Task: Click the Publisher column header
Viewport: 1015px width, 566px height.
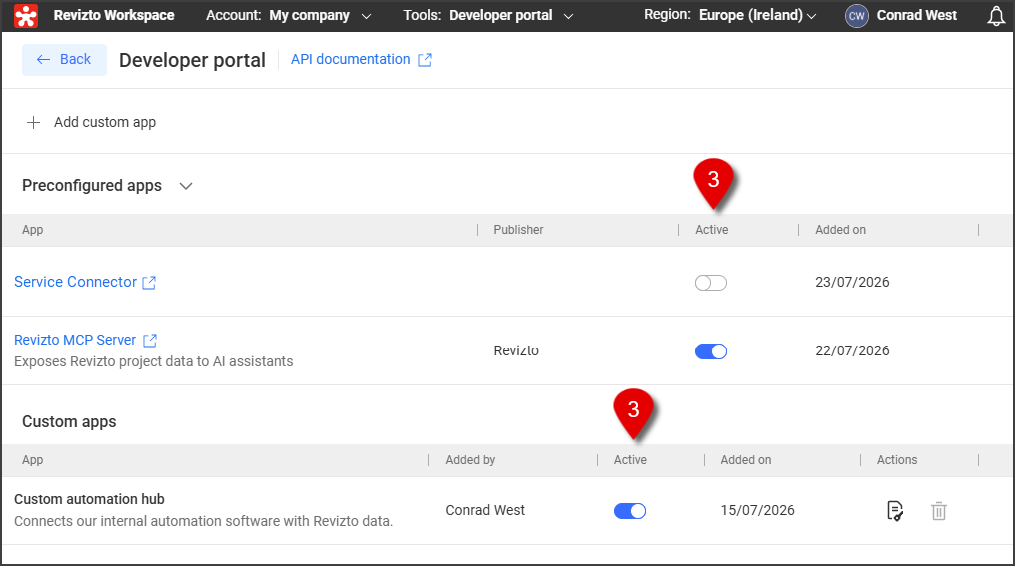Action: (518, 230)
